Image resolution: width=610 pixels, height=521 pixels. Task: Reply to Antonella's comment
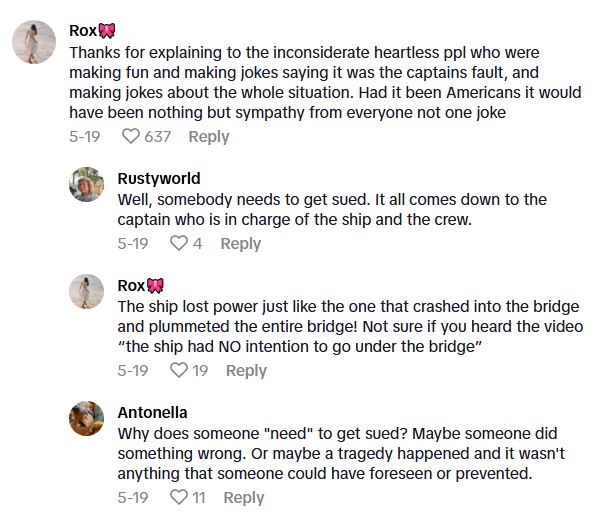click(x=244, y=498)
